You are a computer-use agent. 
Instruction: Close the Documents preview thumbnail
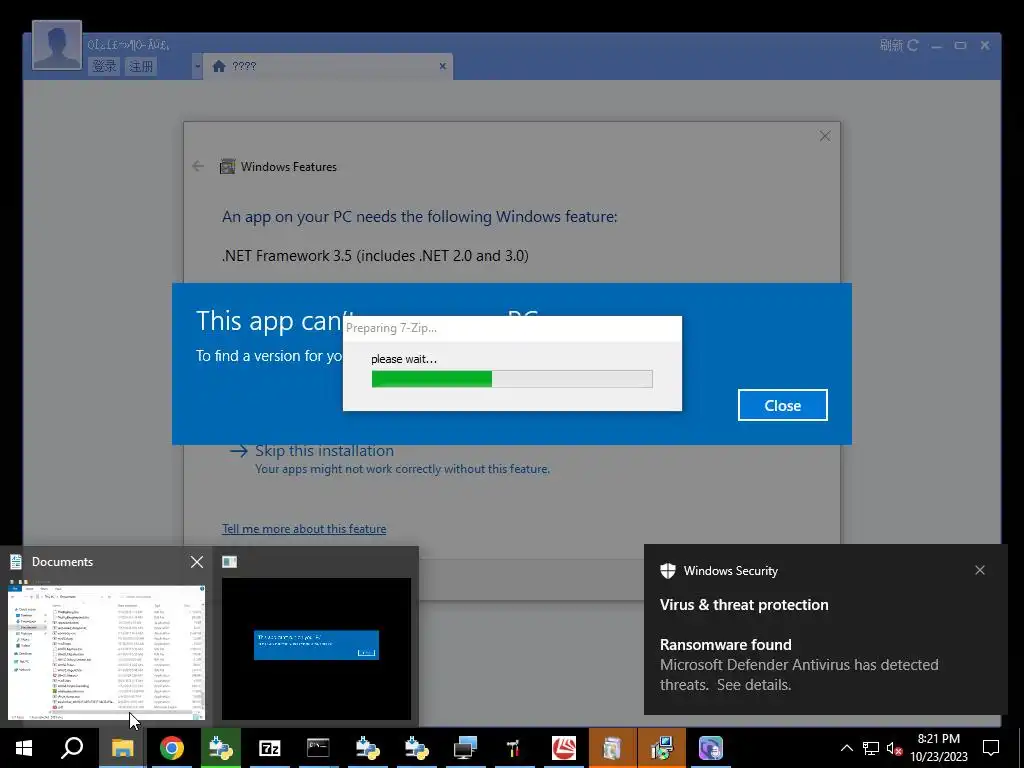coord(197,562)
